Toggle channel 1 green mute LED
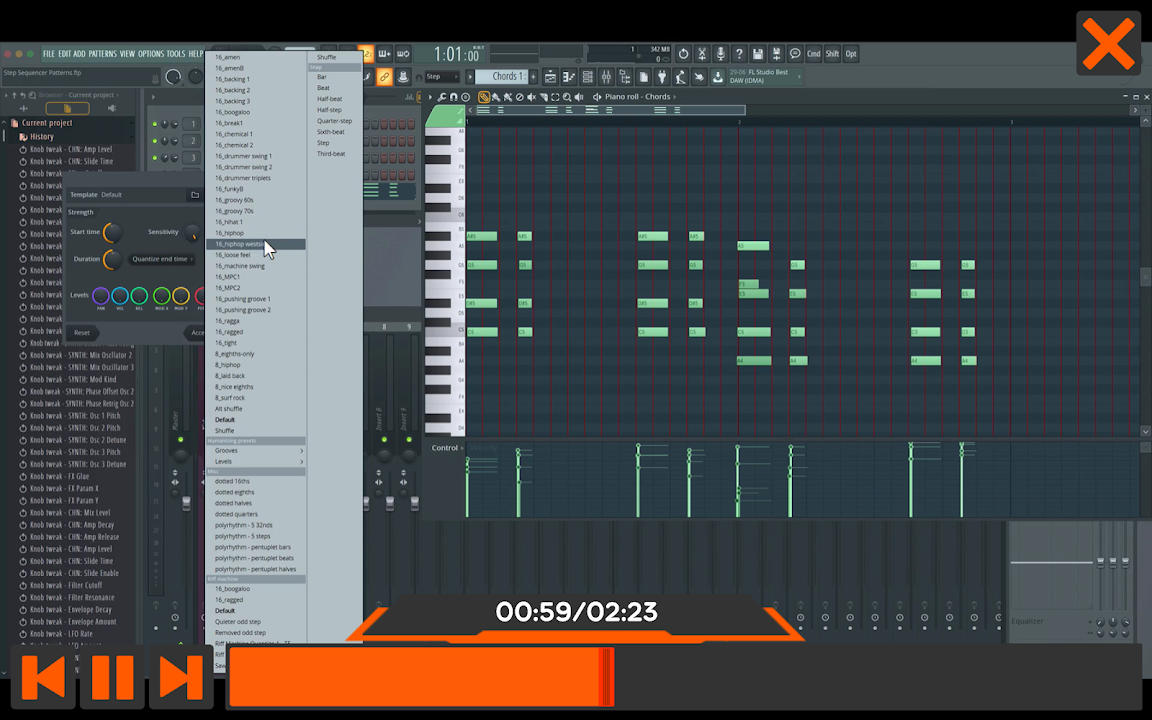The width and height of the screenshot is (1152, 720). coord(155,125)
